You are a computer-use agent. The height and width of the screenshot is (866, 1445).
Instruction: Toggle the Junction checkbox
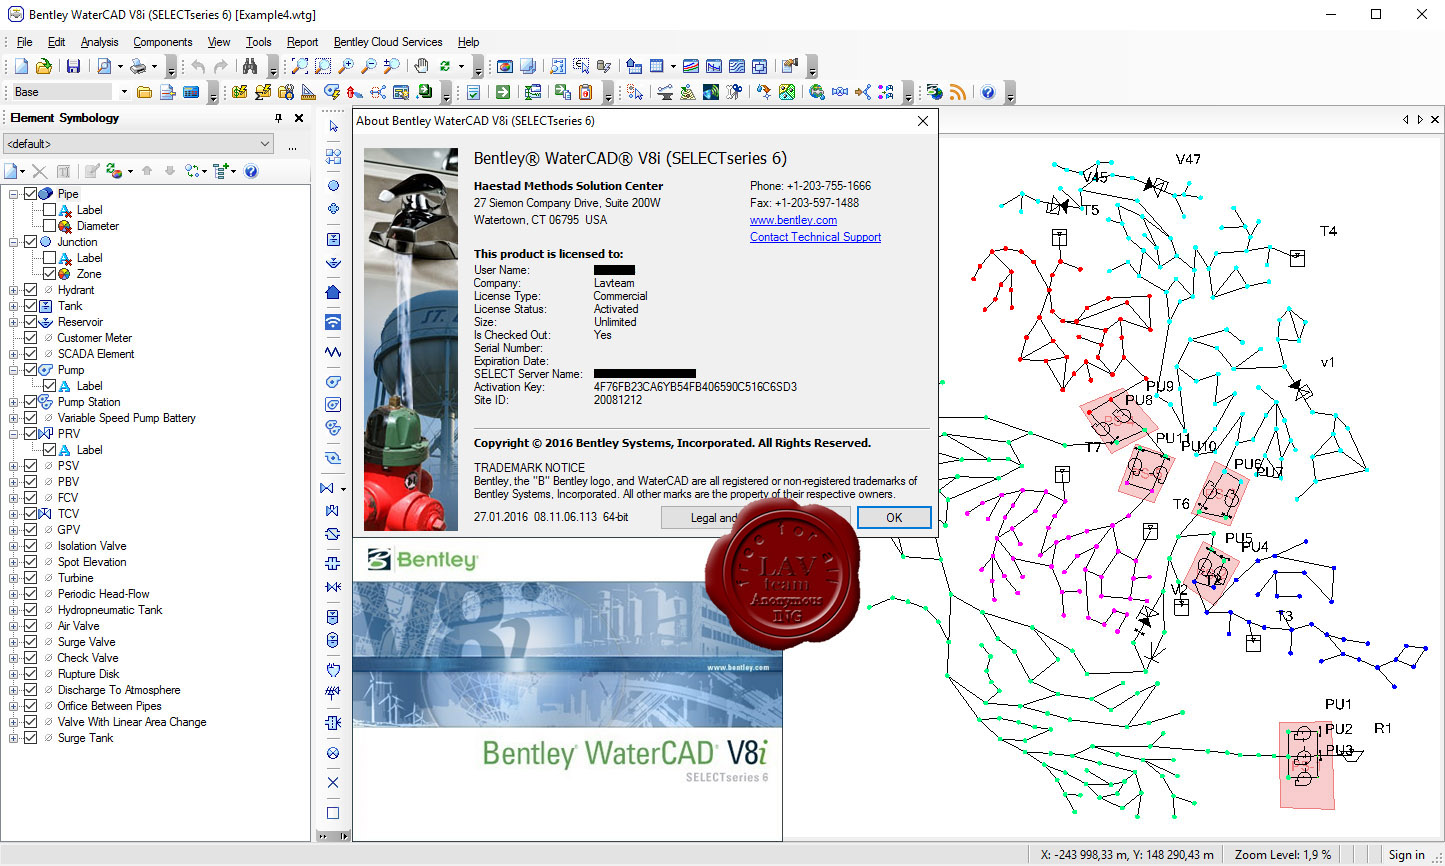pyautogui.click(x=30, y=242)
